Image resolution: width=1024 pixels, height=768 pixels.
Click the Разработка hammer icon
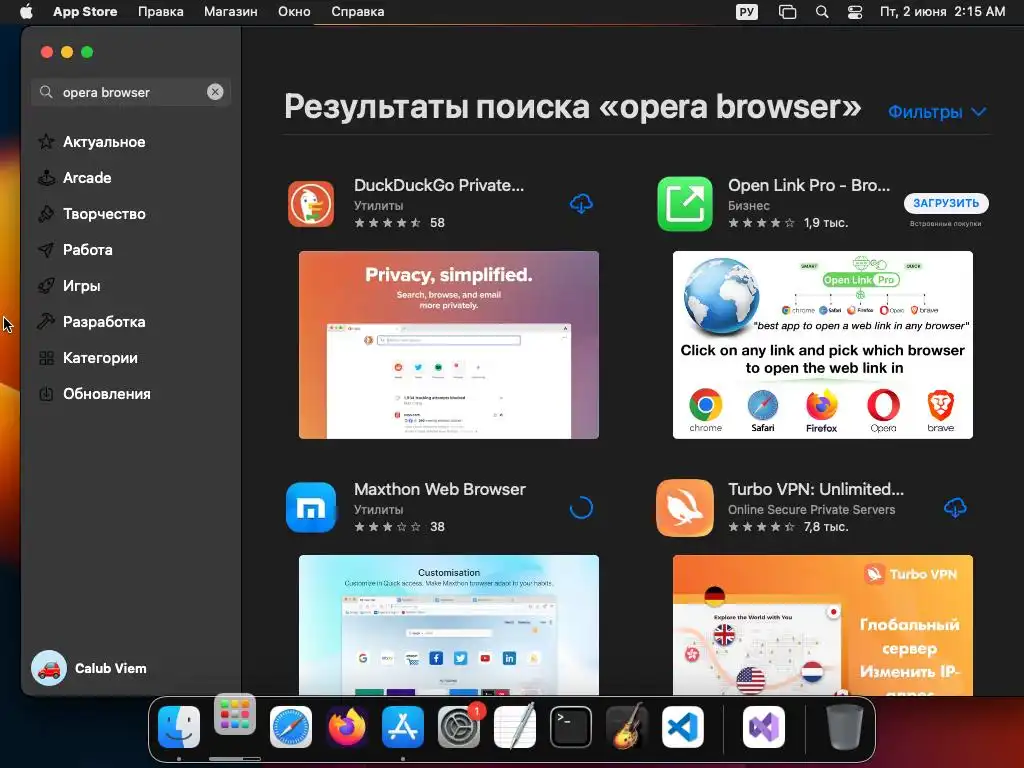click(x=46, y=321)
